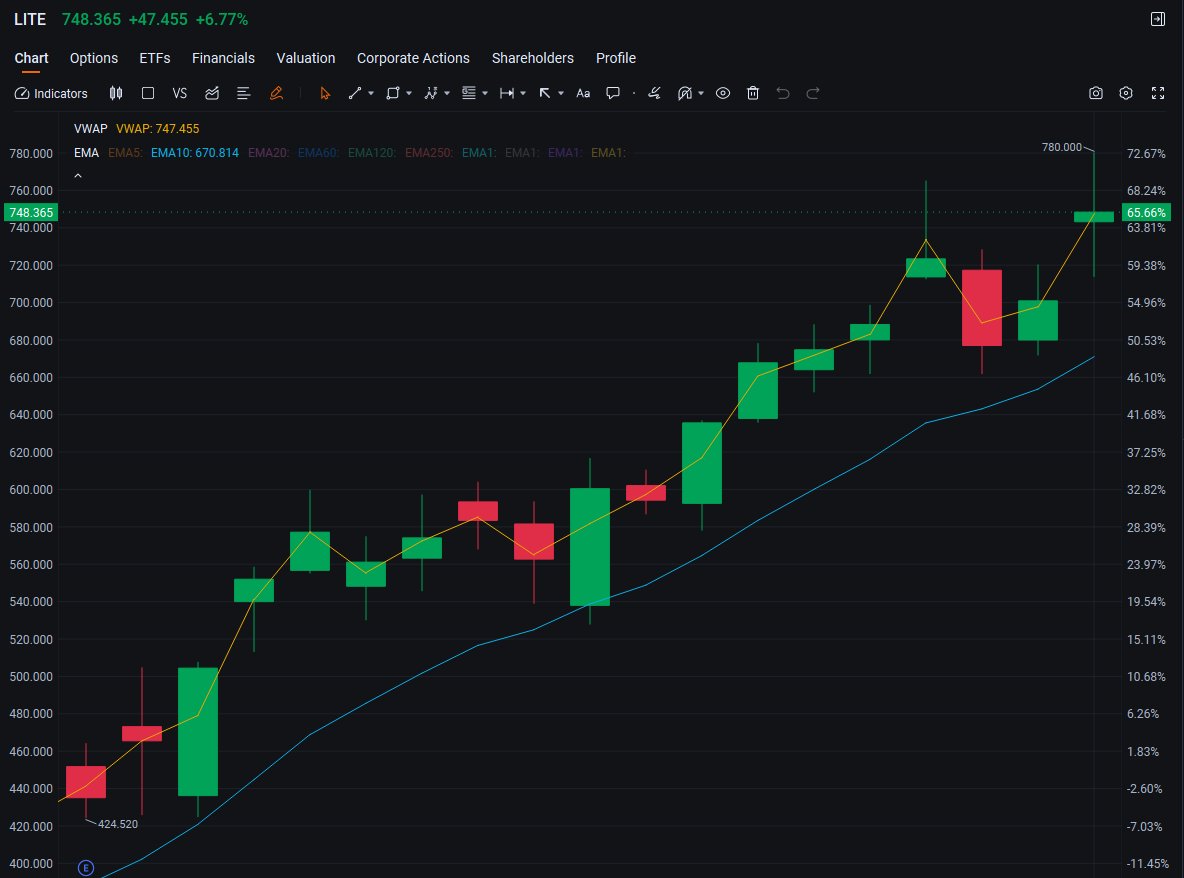Open the Profile tab
The width and height of the screenshot is (1184, 878).
pos(615,58)
